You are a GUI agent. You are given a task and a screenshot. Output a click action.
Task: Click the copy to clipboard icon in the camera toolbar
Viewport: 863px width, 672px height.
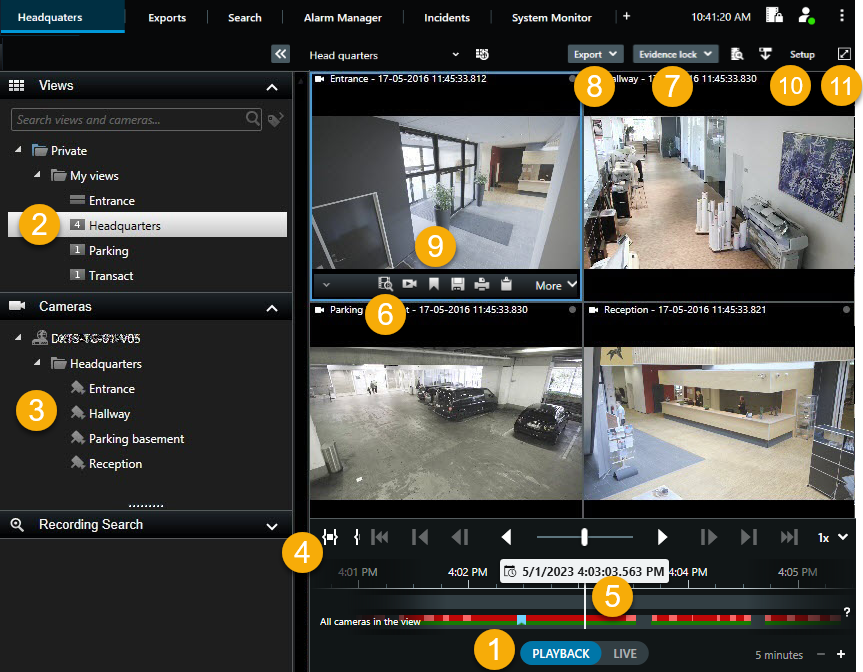[506, 284]
